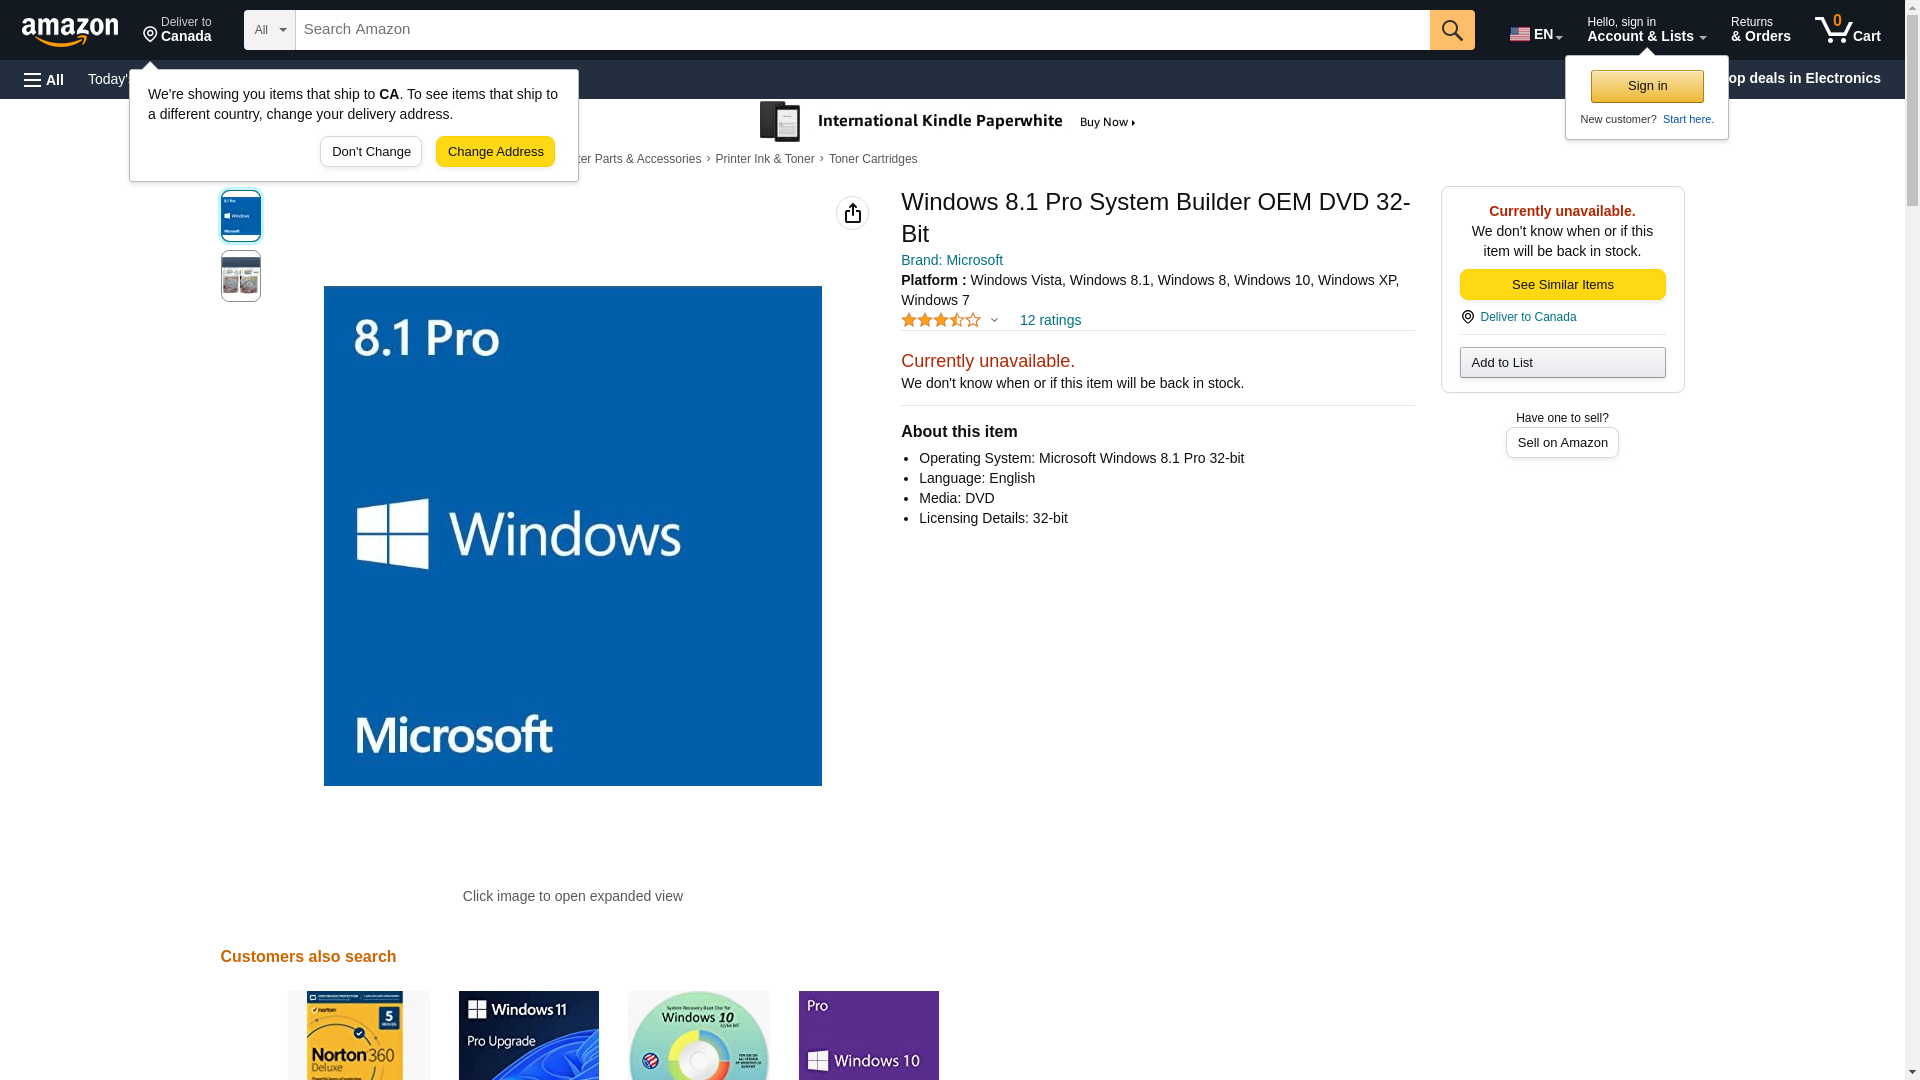Click the Don't Change button
This screenshot has width=1920, height=1080.
(x=370, y=152)
